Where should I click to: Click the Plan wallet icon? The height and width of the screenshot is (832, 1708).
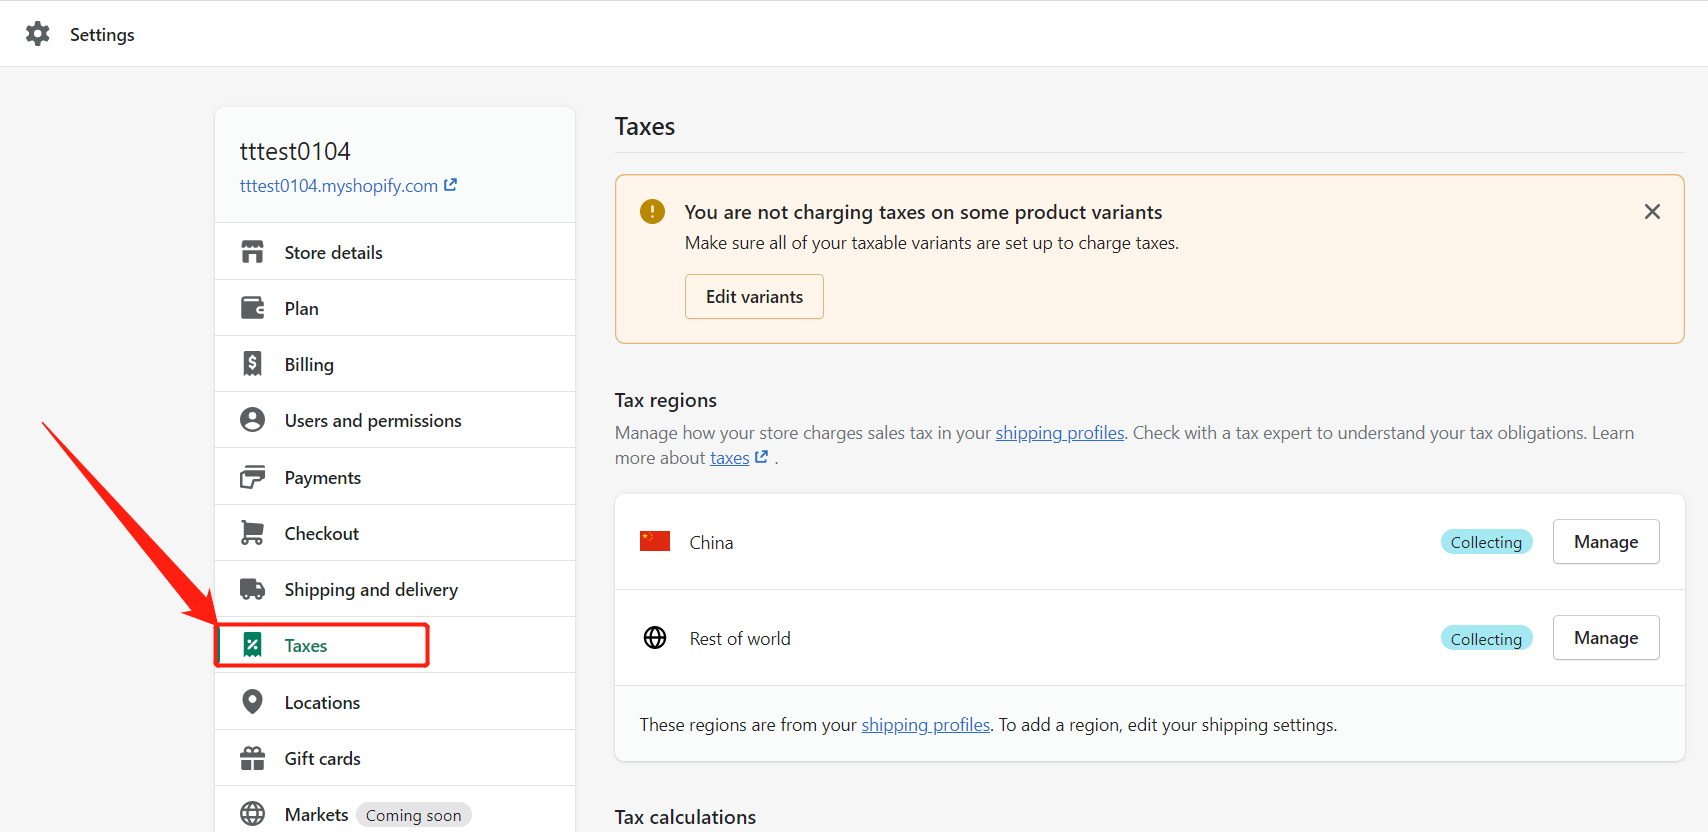tap(253, 308)
